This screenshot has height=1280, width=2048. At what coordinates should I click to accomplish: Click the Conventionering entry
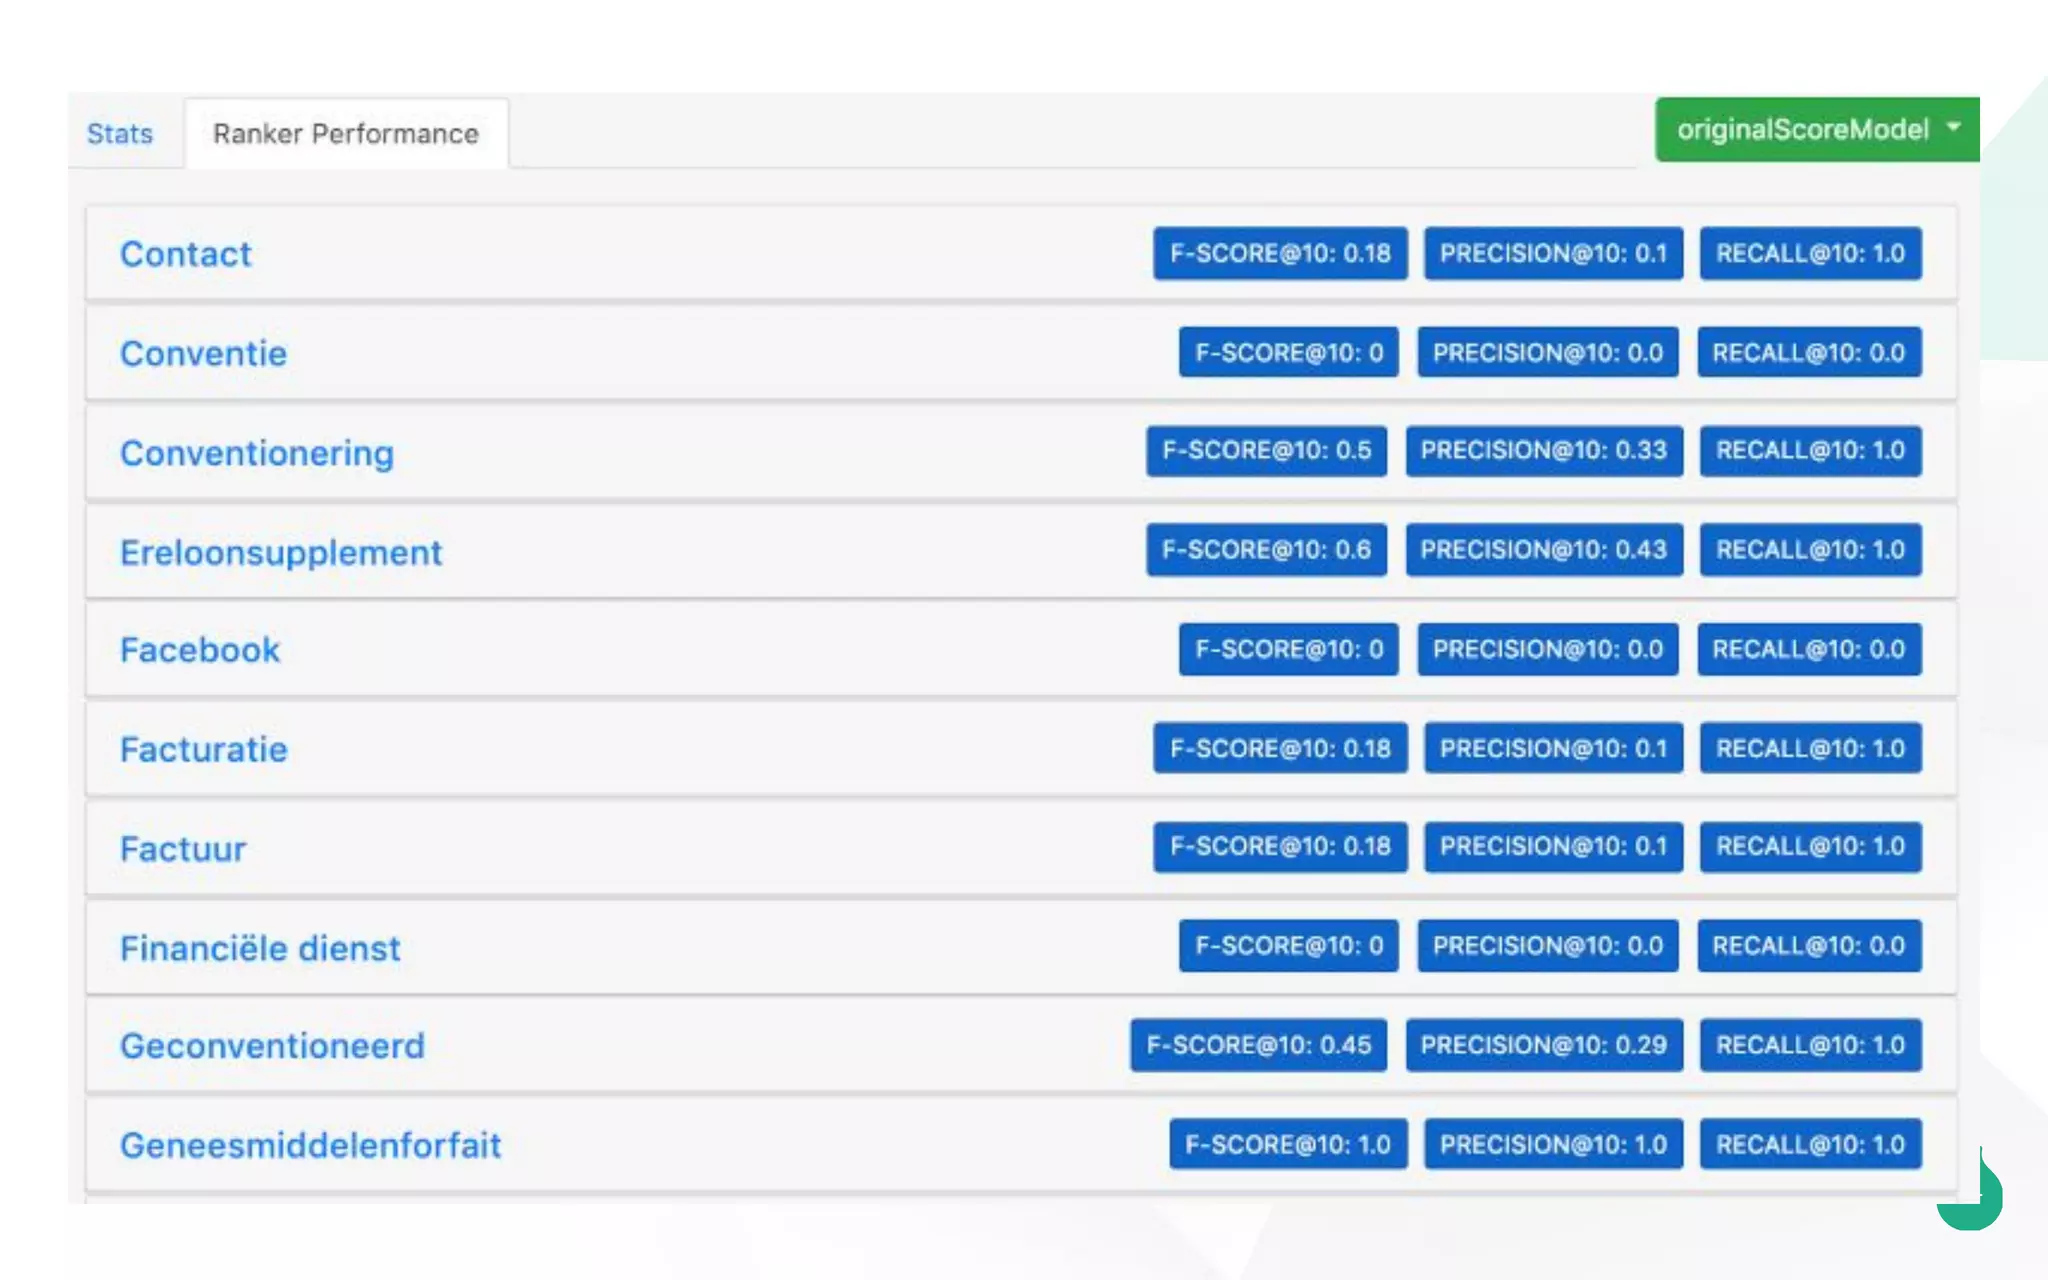(x=257, y=453)
